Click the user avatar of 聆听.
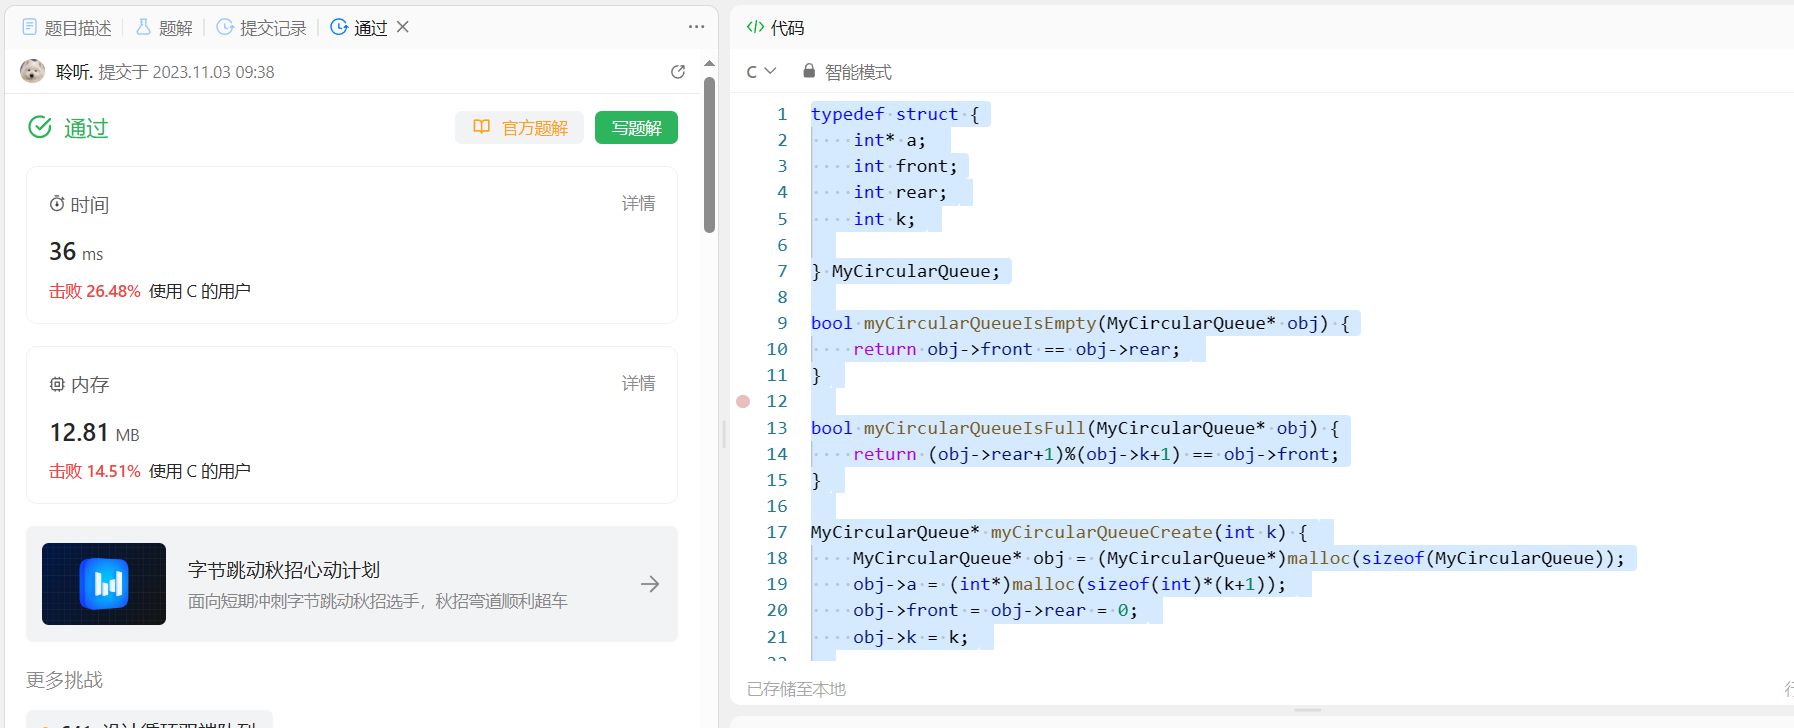Screen dimensions: 1794x728 [33, 71]
